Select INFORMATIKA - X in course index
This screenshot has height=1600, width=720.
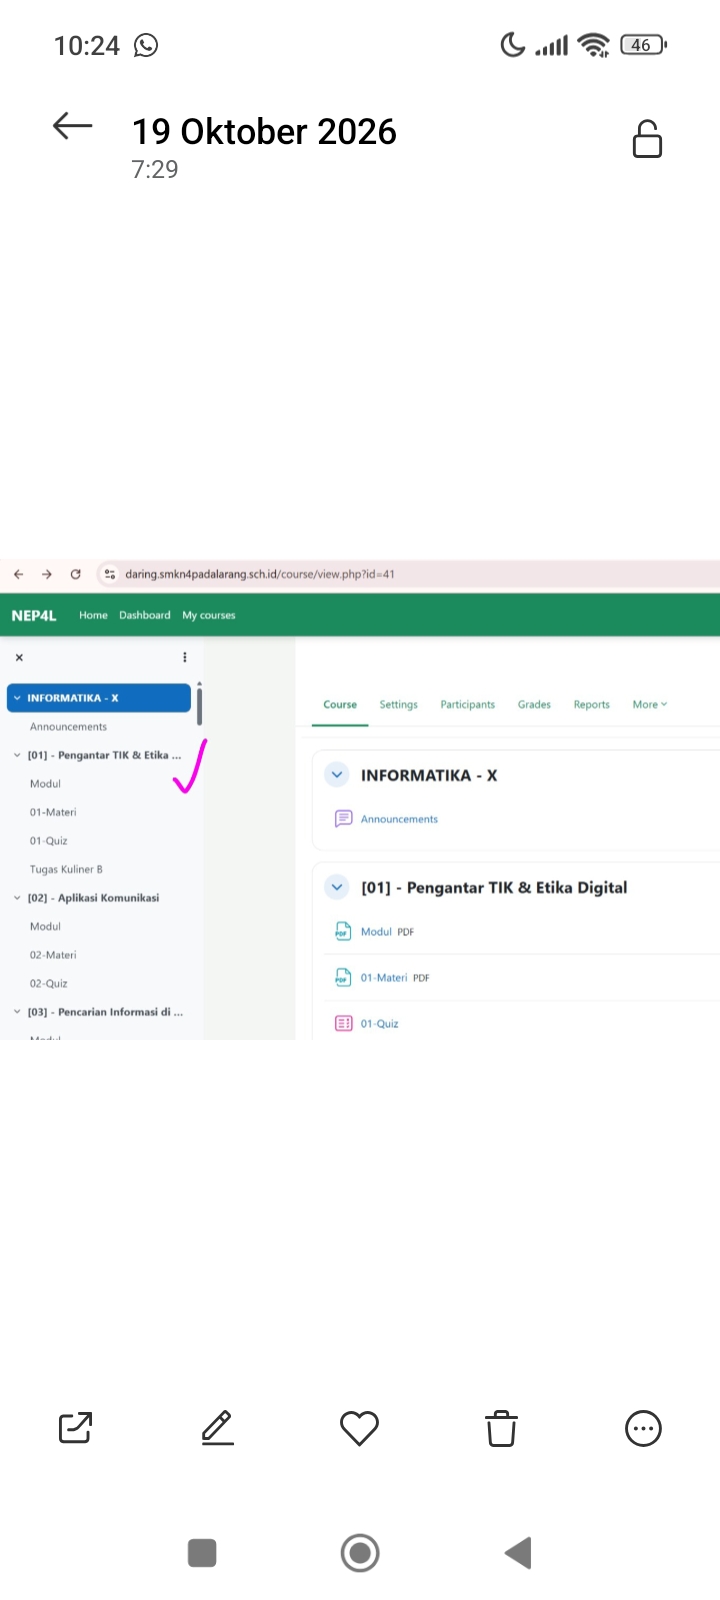point(99,698)
